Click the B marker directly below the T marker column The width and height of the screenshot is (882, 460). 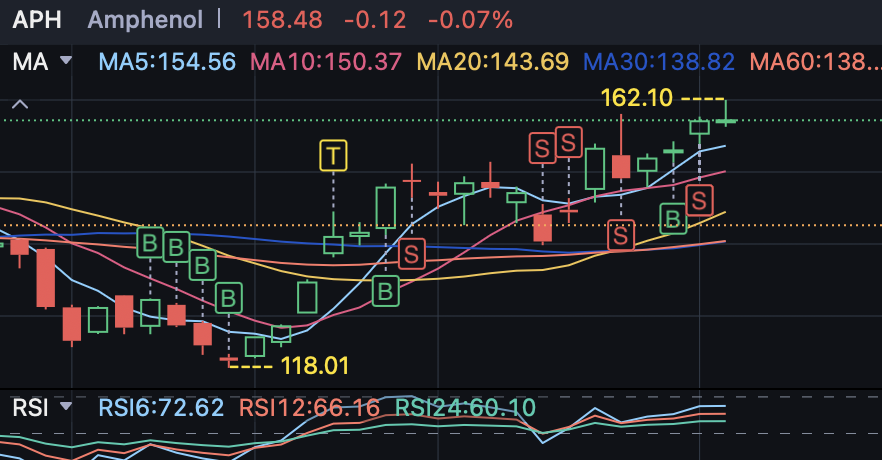click(386, 292)
